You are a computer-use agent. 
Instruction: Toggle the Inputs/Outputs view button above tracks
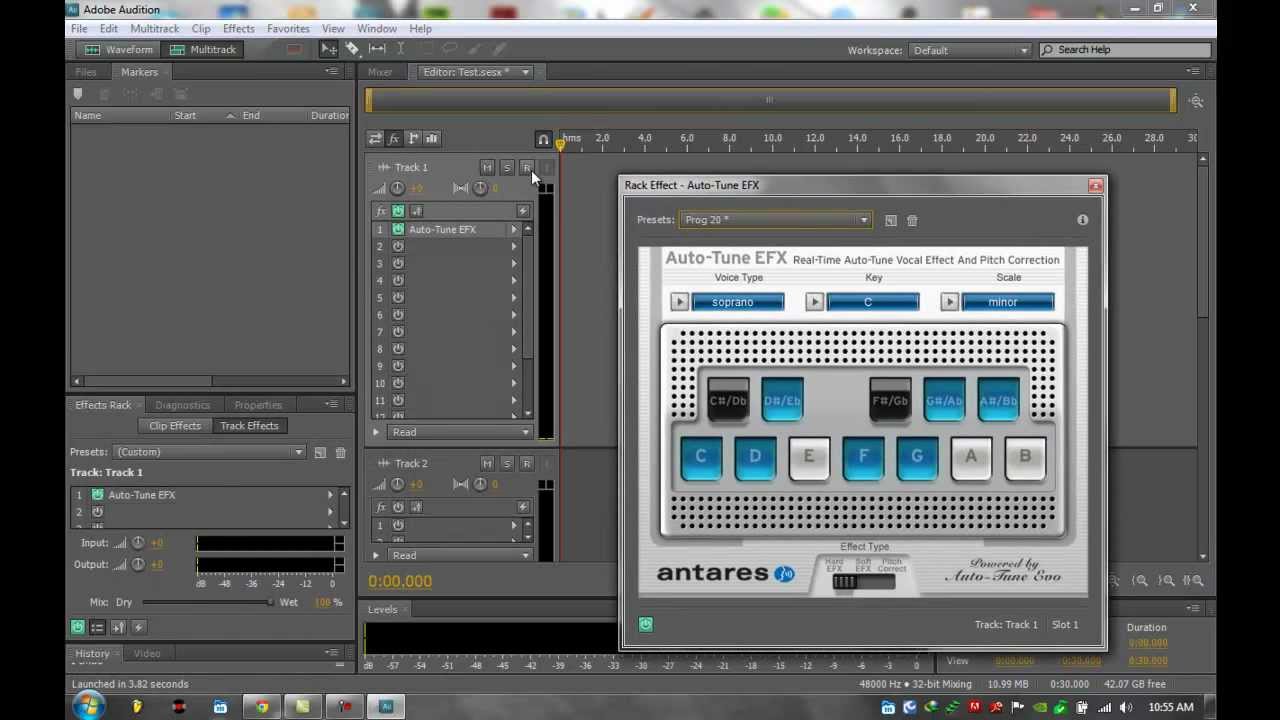click(375, 138)
